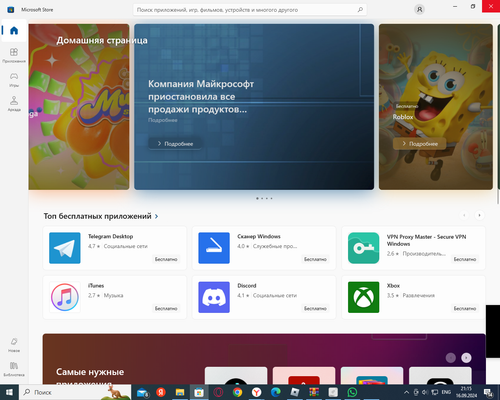Switch the ENG input language indicator
Image resolution: width=500 pixels, height=400 pixels.
[x=446, y=392]
